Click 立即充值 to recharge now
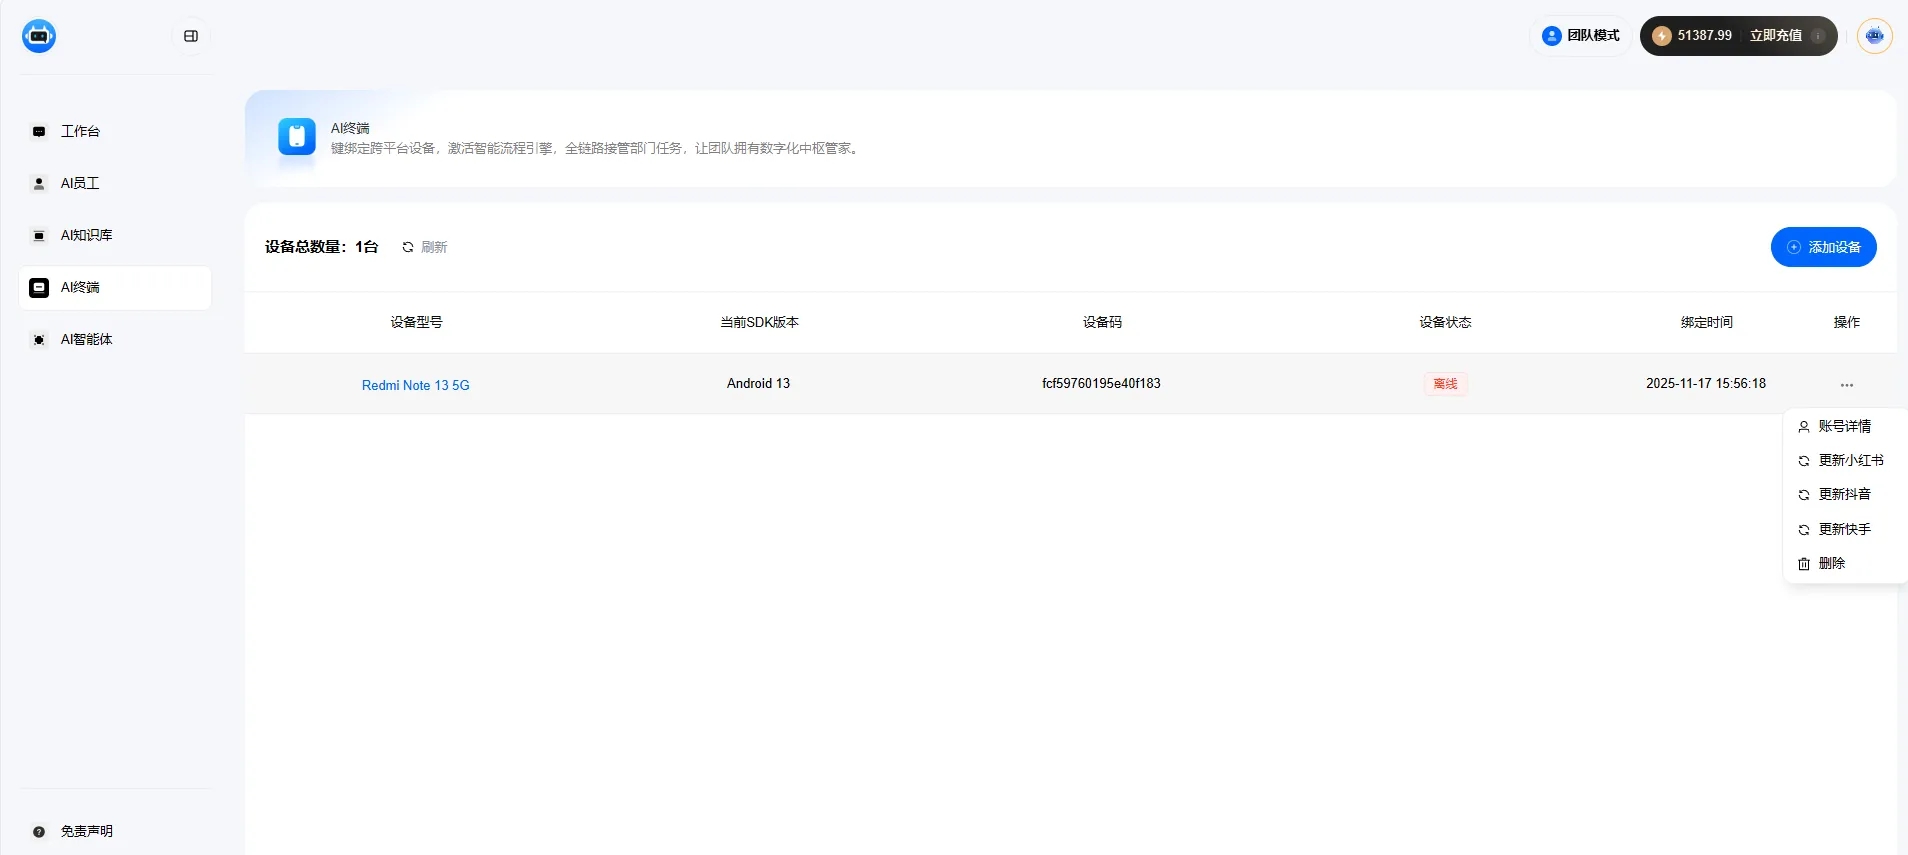 [1775, 36]
